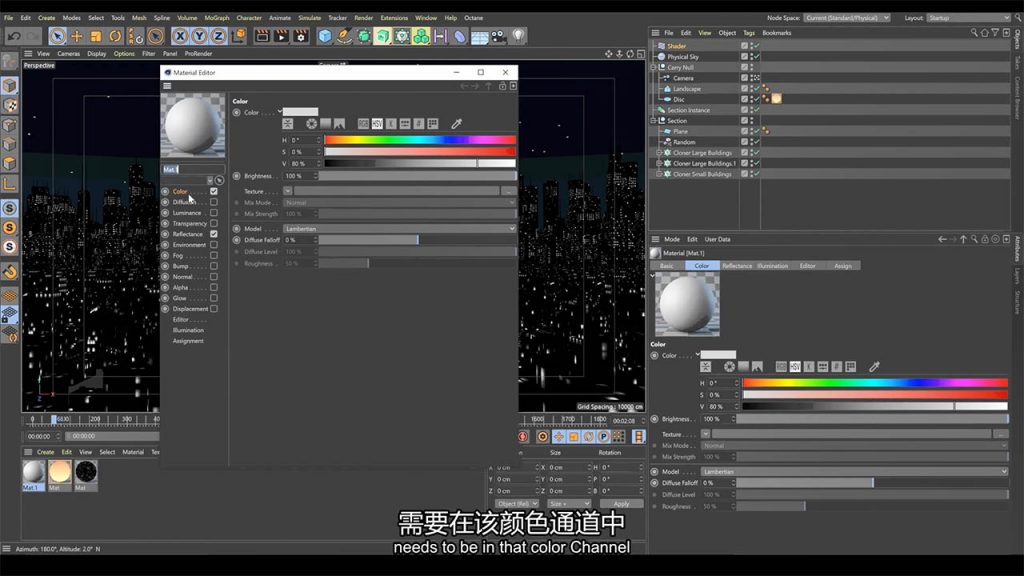Viewport: 1024px width, 576px height.
Task: Select the Mat.1 thumbnail in Material Manager
Action: pyautogui.click(x=33, y=472)
